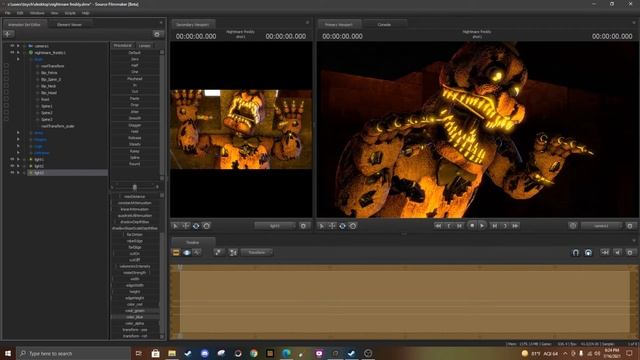Switch to the Clip Editor mode

[x=176, y=253]
